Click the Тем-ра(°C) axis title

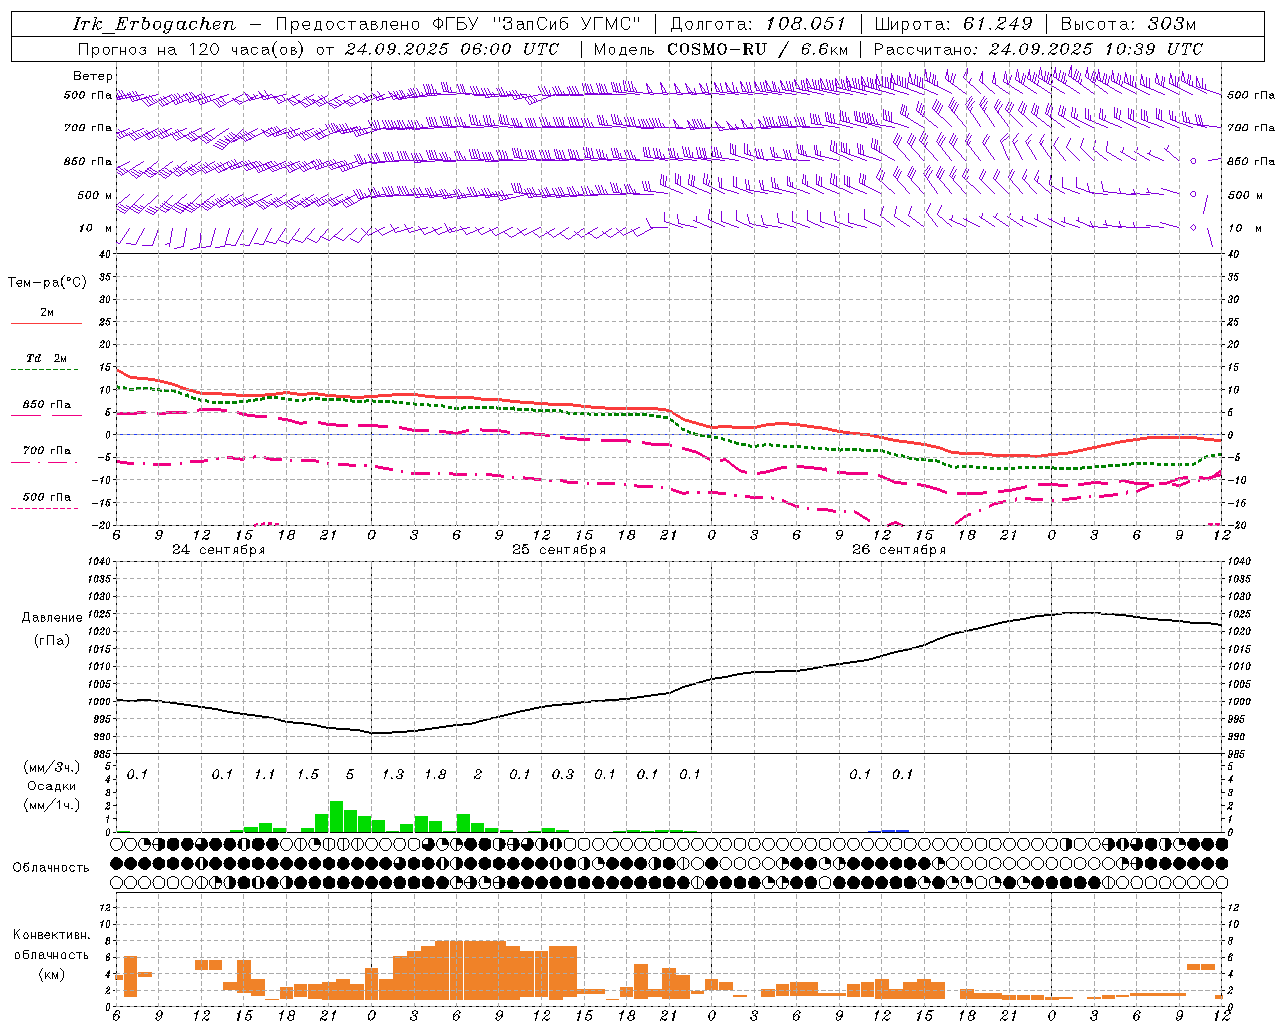tap(47, 283)
